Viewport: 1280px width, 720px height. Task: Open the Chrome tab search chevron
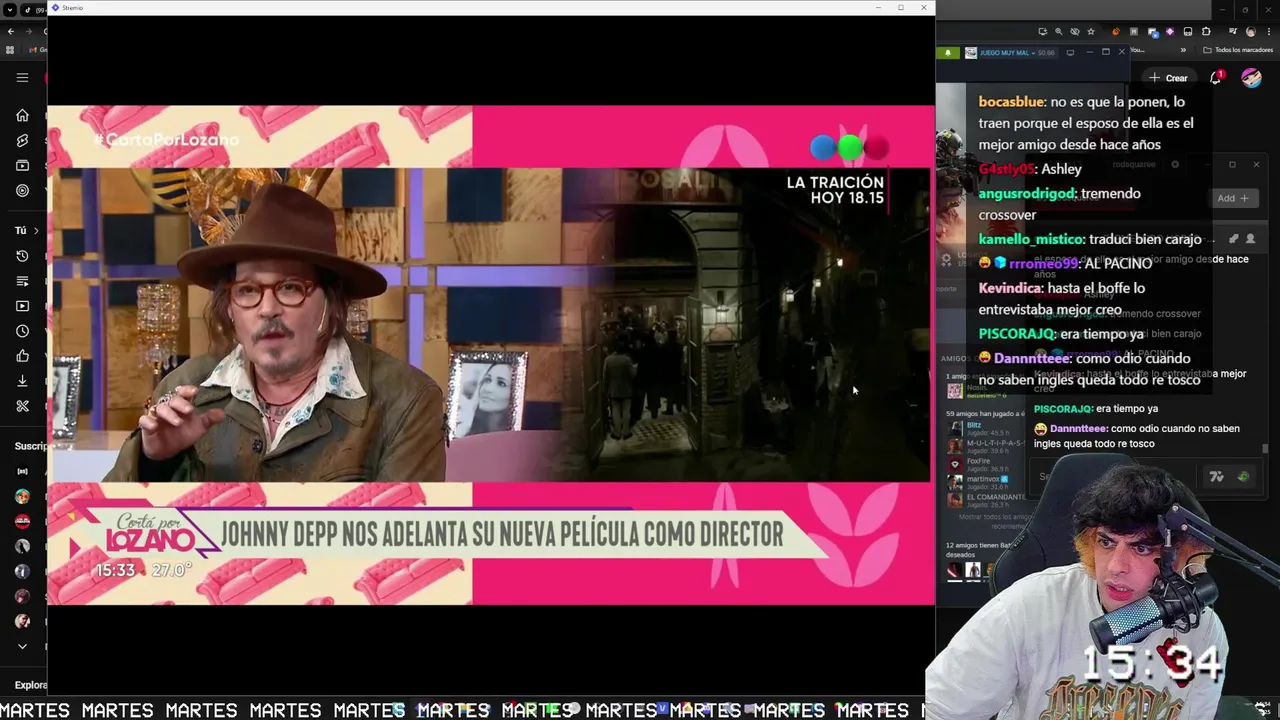10,10
